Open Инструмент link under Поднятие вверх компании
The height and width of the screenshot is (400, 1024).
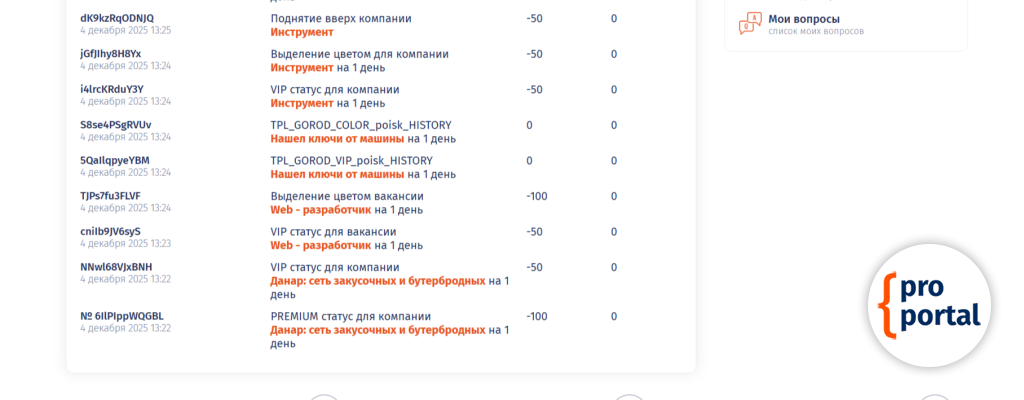301,32
